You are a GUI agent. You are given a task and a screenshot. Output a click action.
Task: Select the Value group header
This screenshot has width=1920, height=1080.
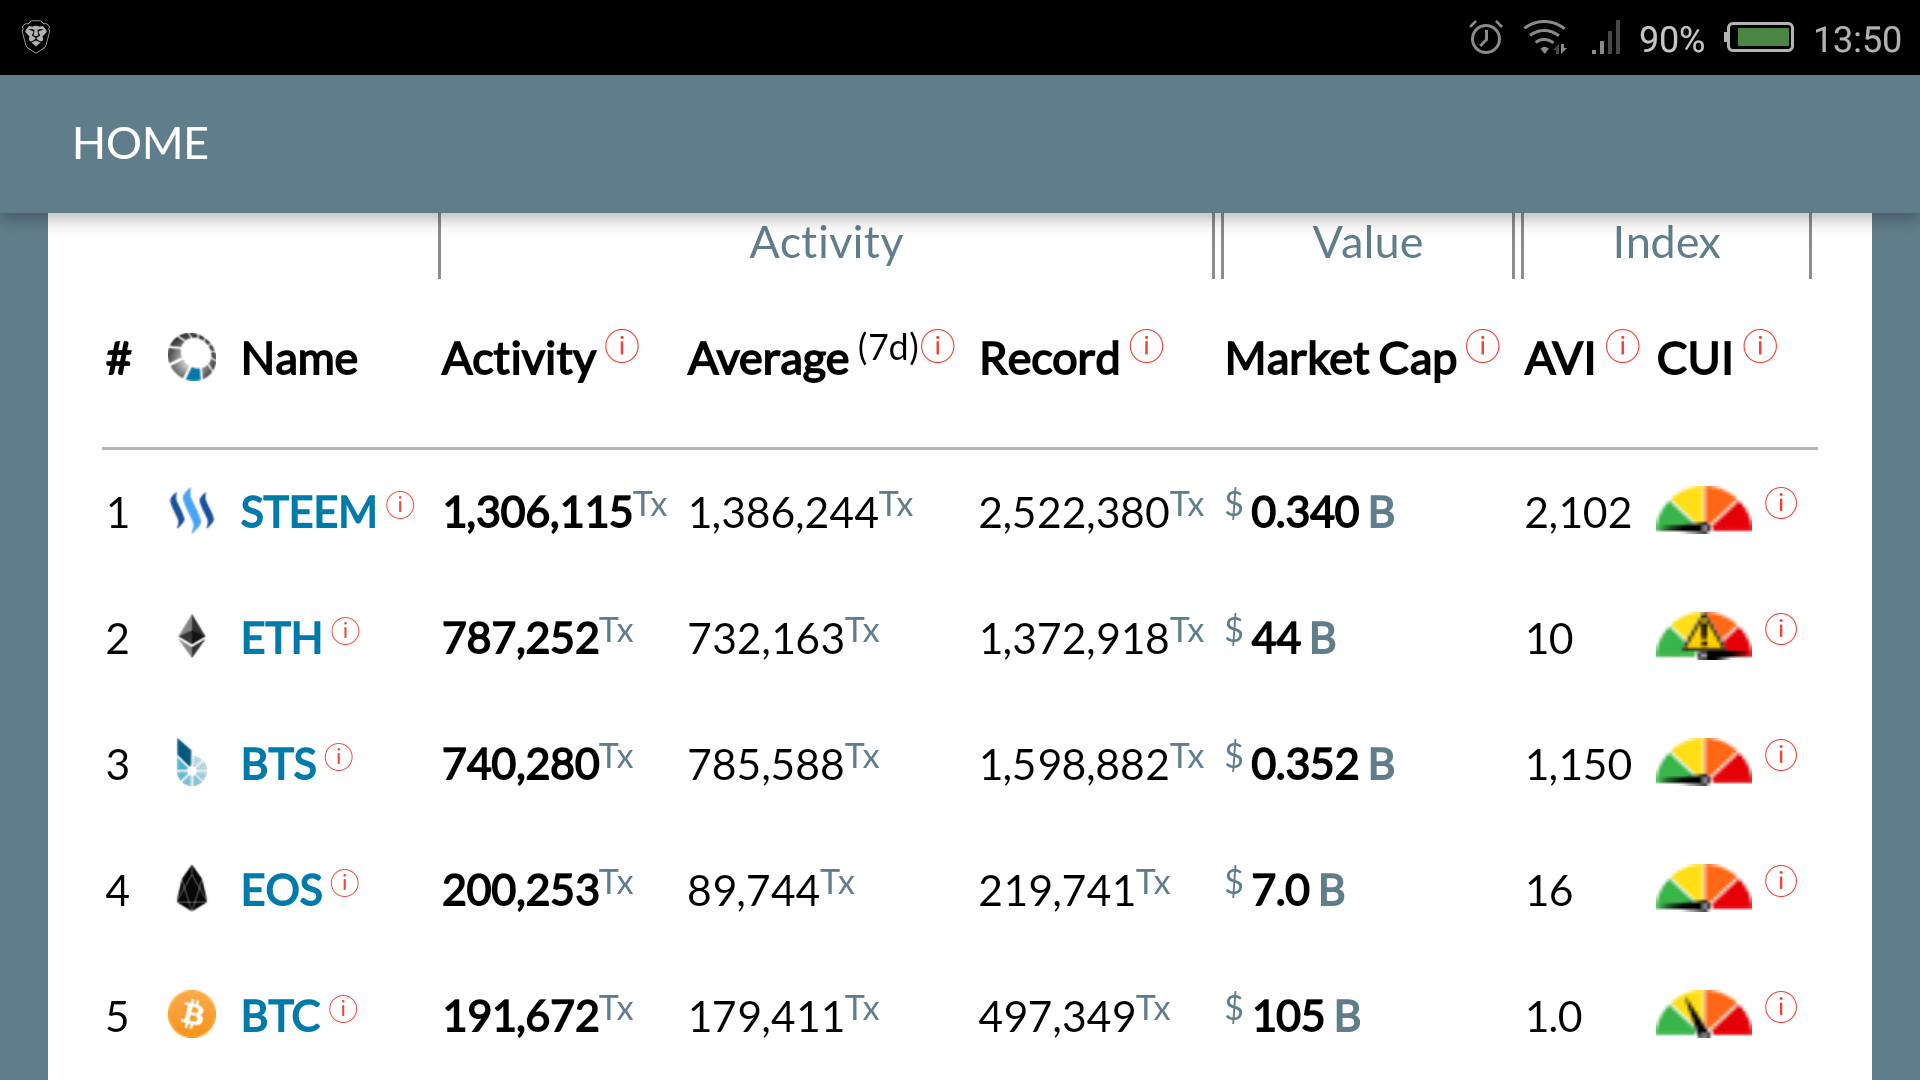(x=1367, y=243)
